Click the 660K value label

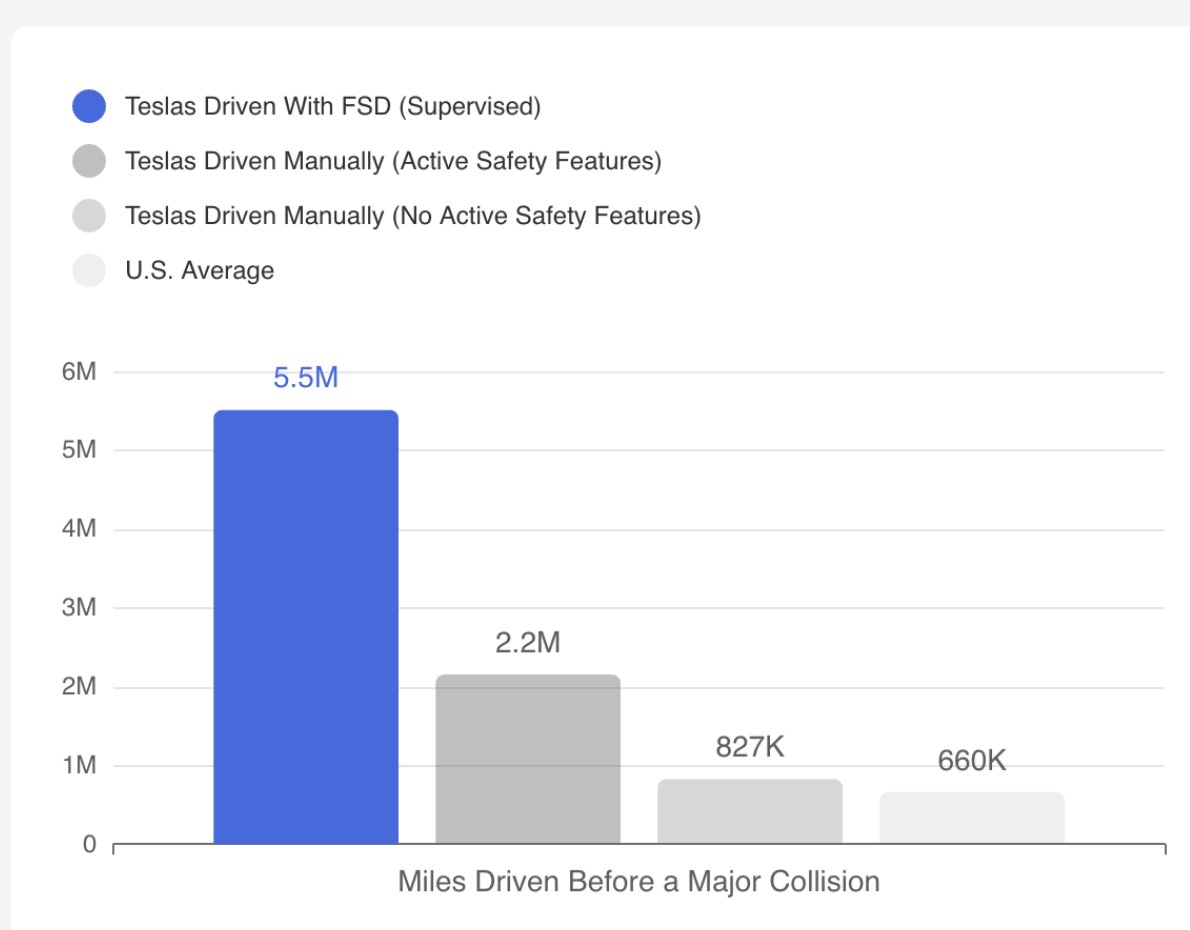972,761
